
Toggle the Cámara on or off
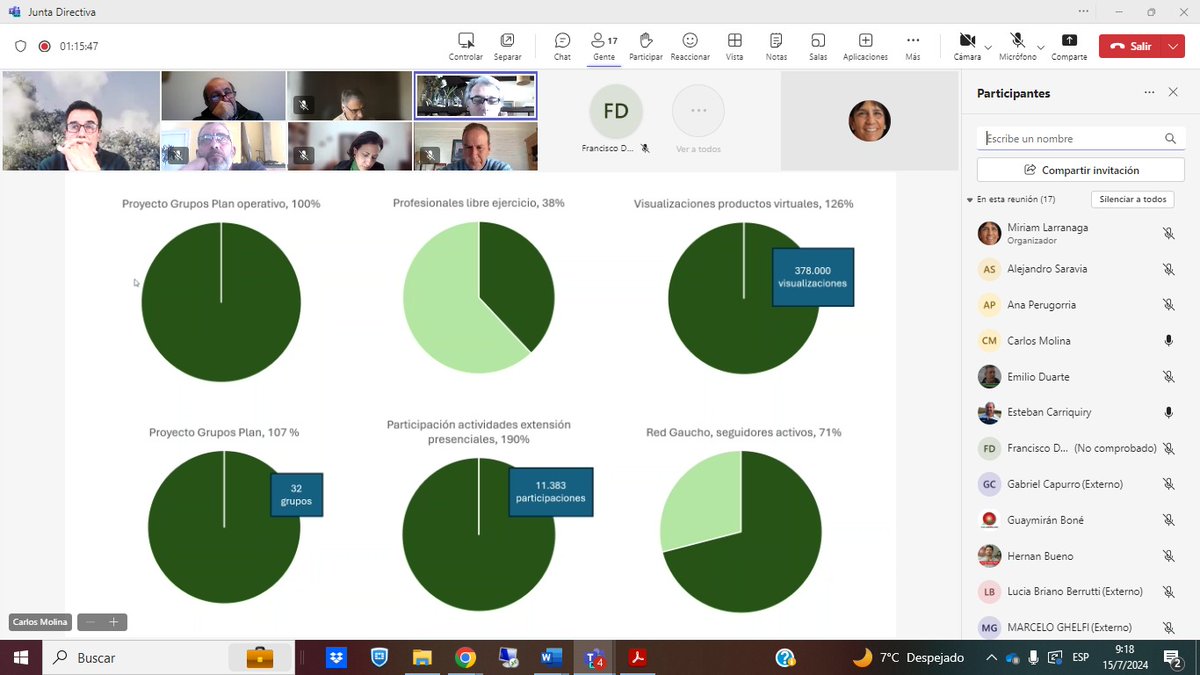[x=967, y=46]
